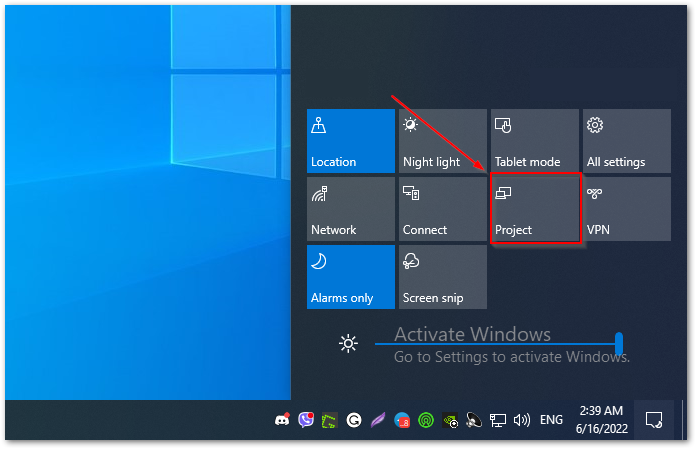Click the green dashed Greenshot tray icon
This screenshot has height=449, width=696.
point(329,420)
